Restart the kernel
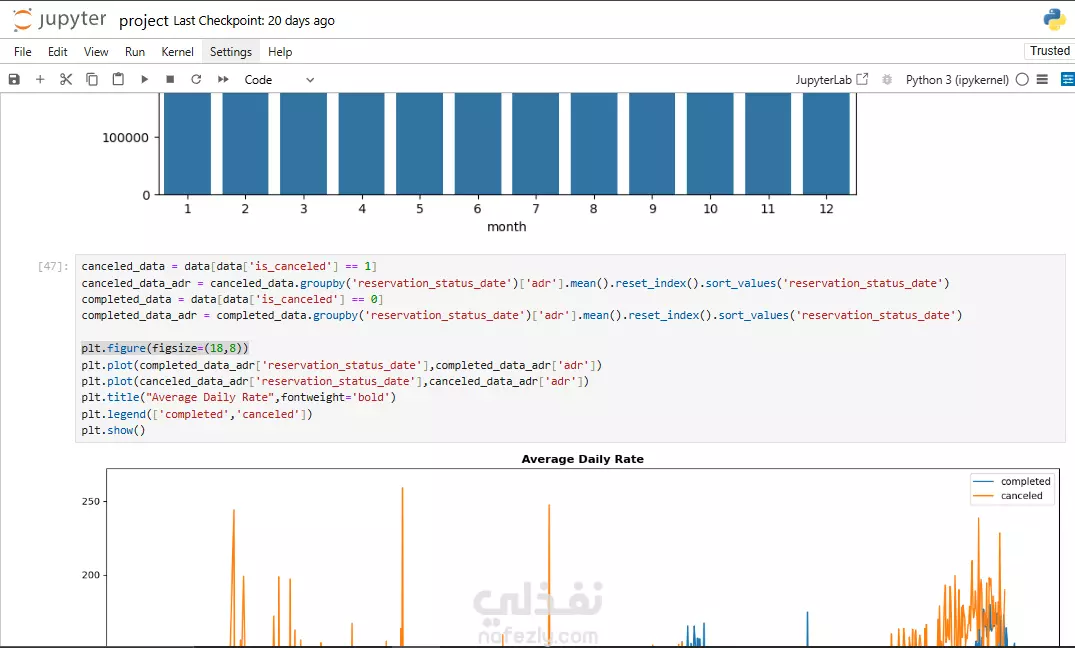 pos(196,80)
